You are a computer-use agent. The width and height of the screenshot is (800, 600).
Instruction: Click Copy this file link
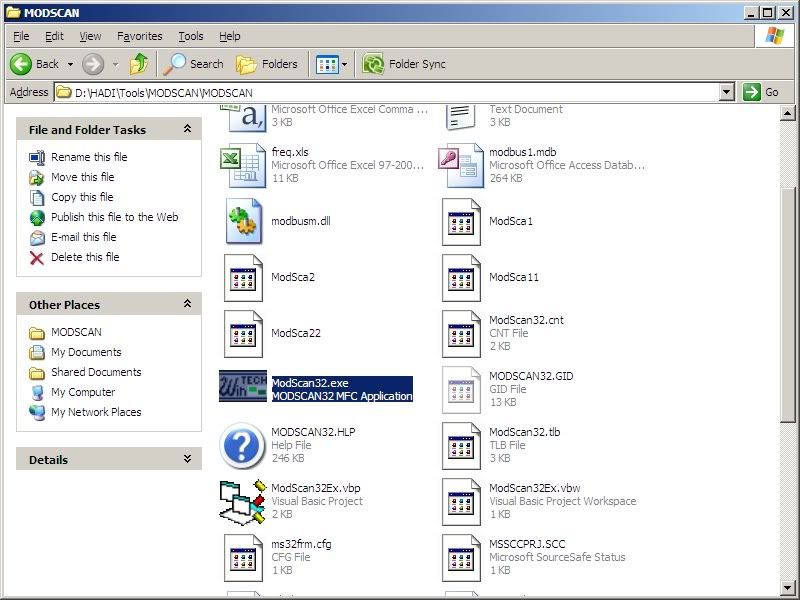(82, 197)
